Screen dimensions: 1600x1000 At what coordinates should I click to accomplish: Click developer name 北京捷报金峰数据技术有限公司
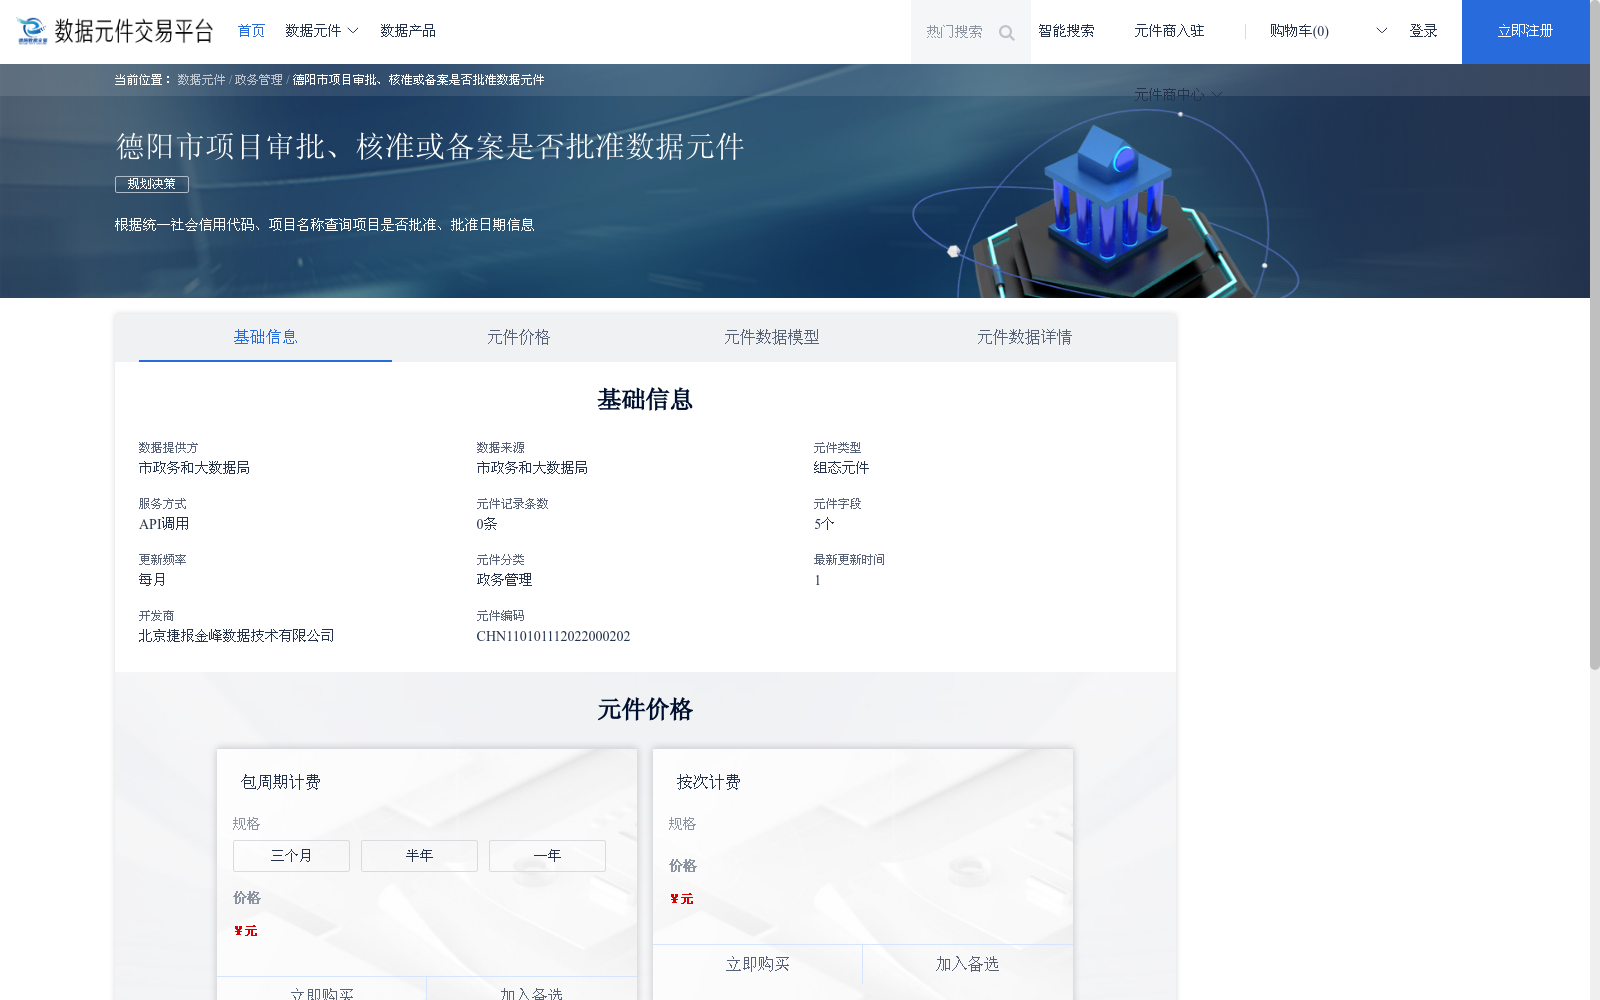tap(236, 636)
